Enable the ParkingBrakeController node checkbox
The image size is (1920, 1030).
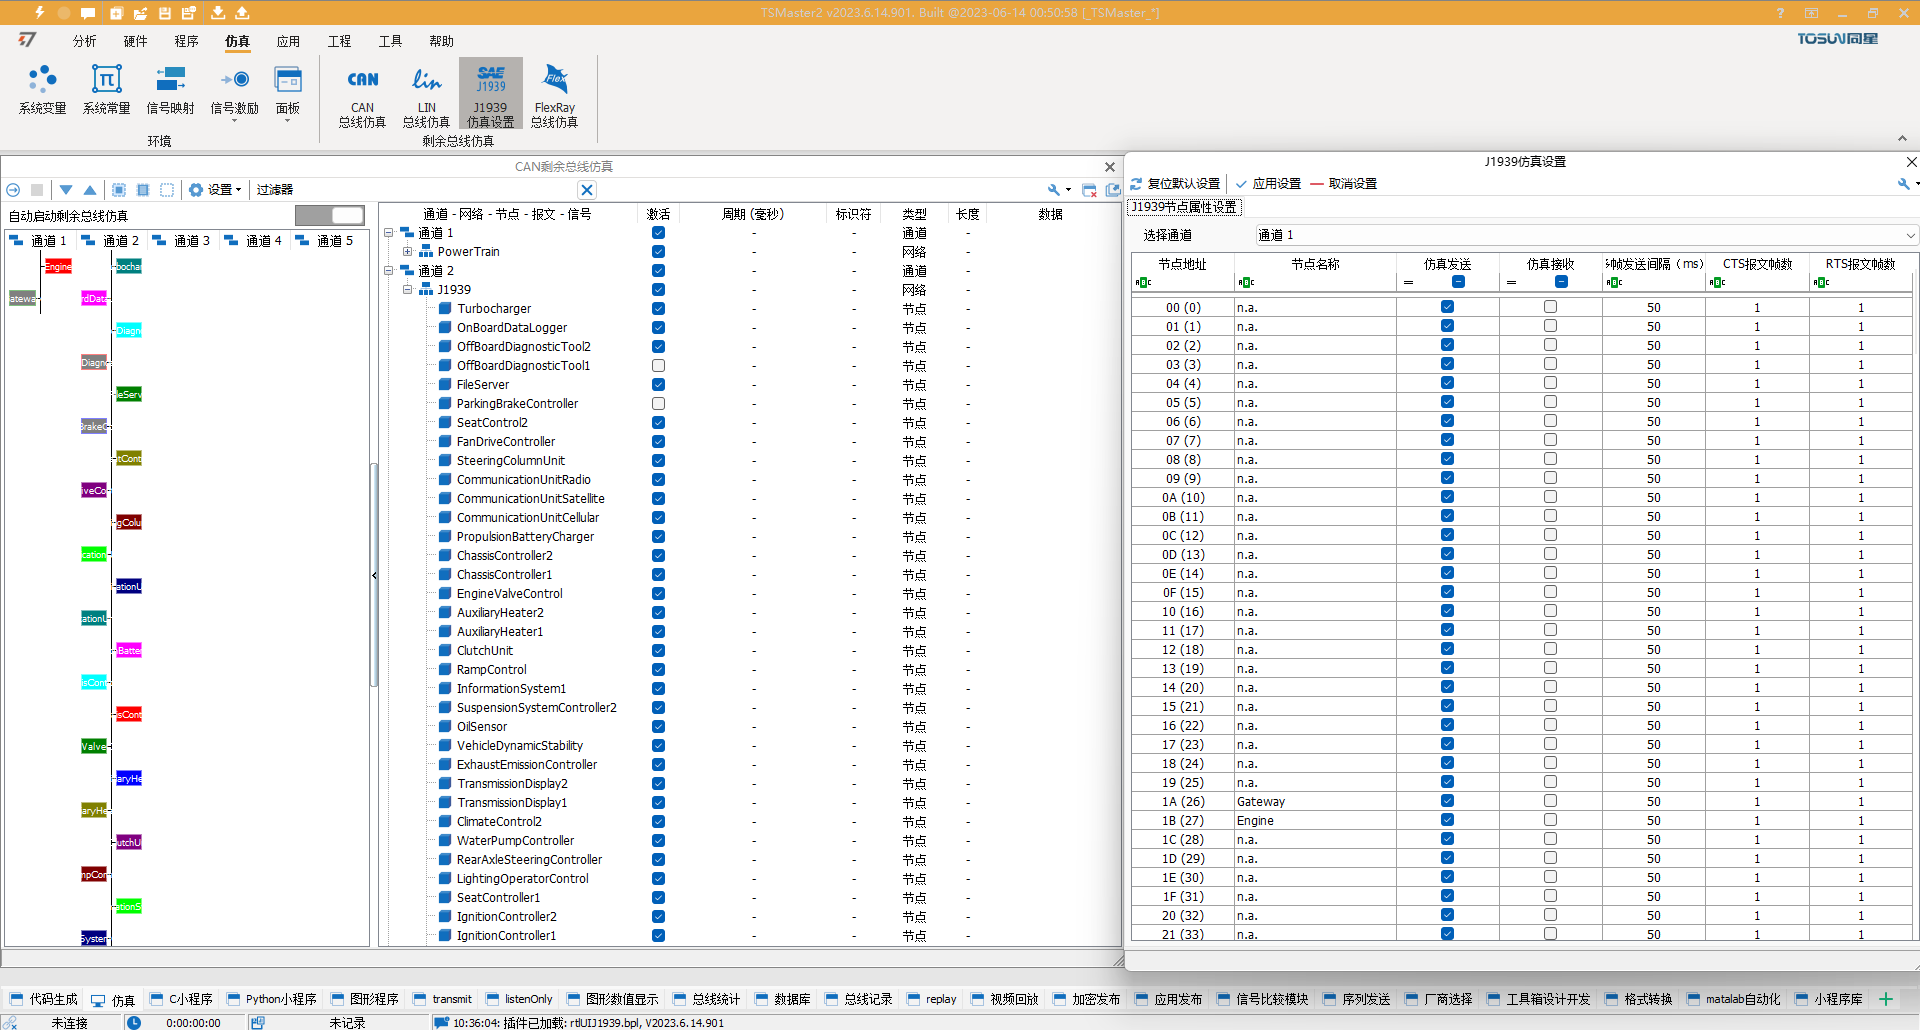point(658,404)
